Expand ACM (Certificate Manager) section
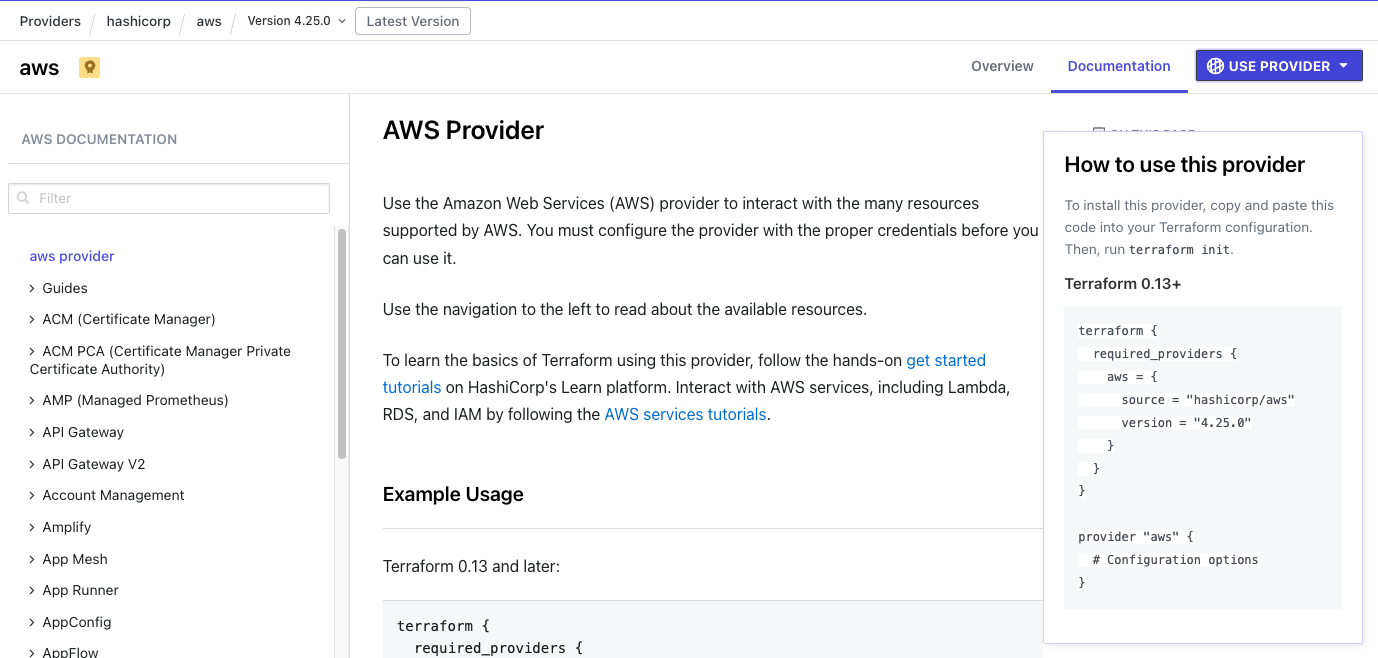 point(33,319)
